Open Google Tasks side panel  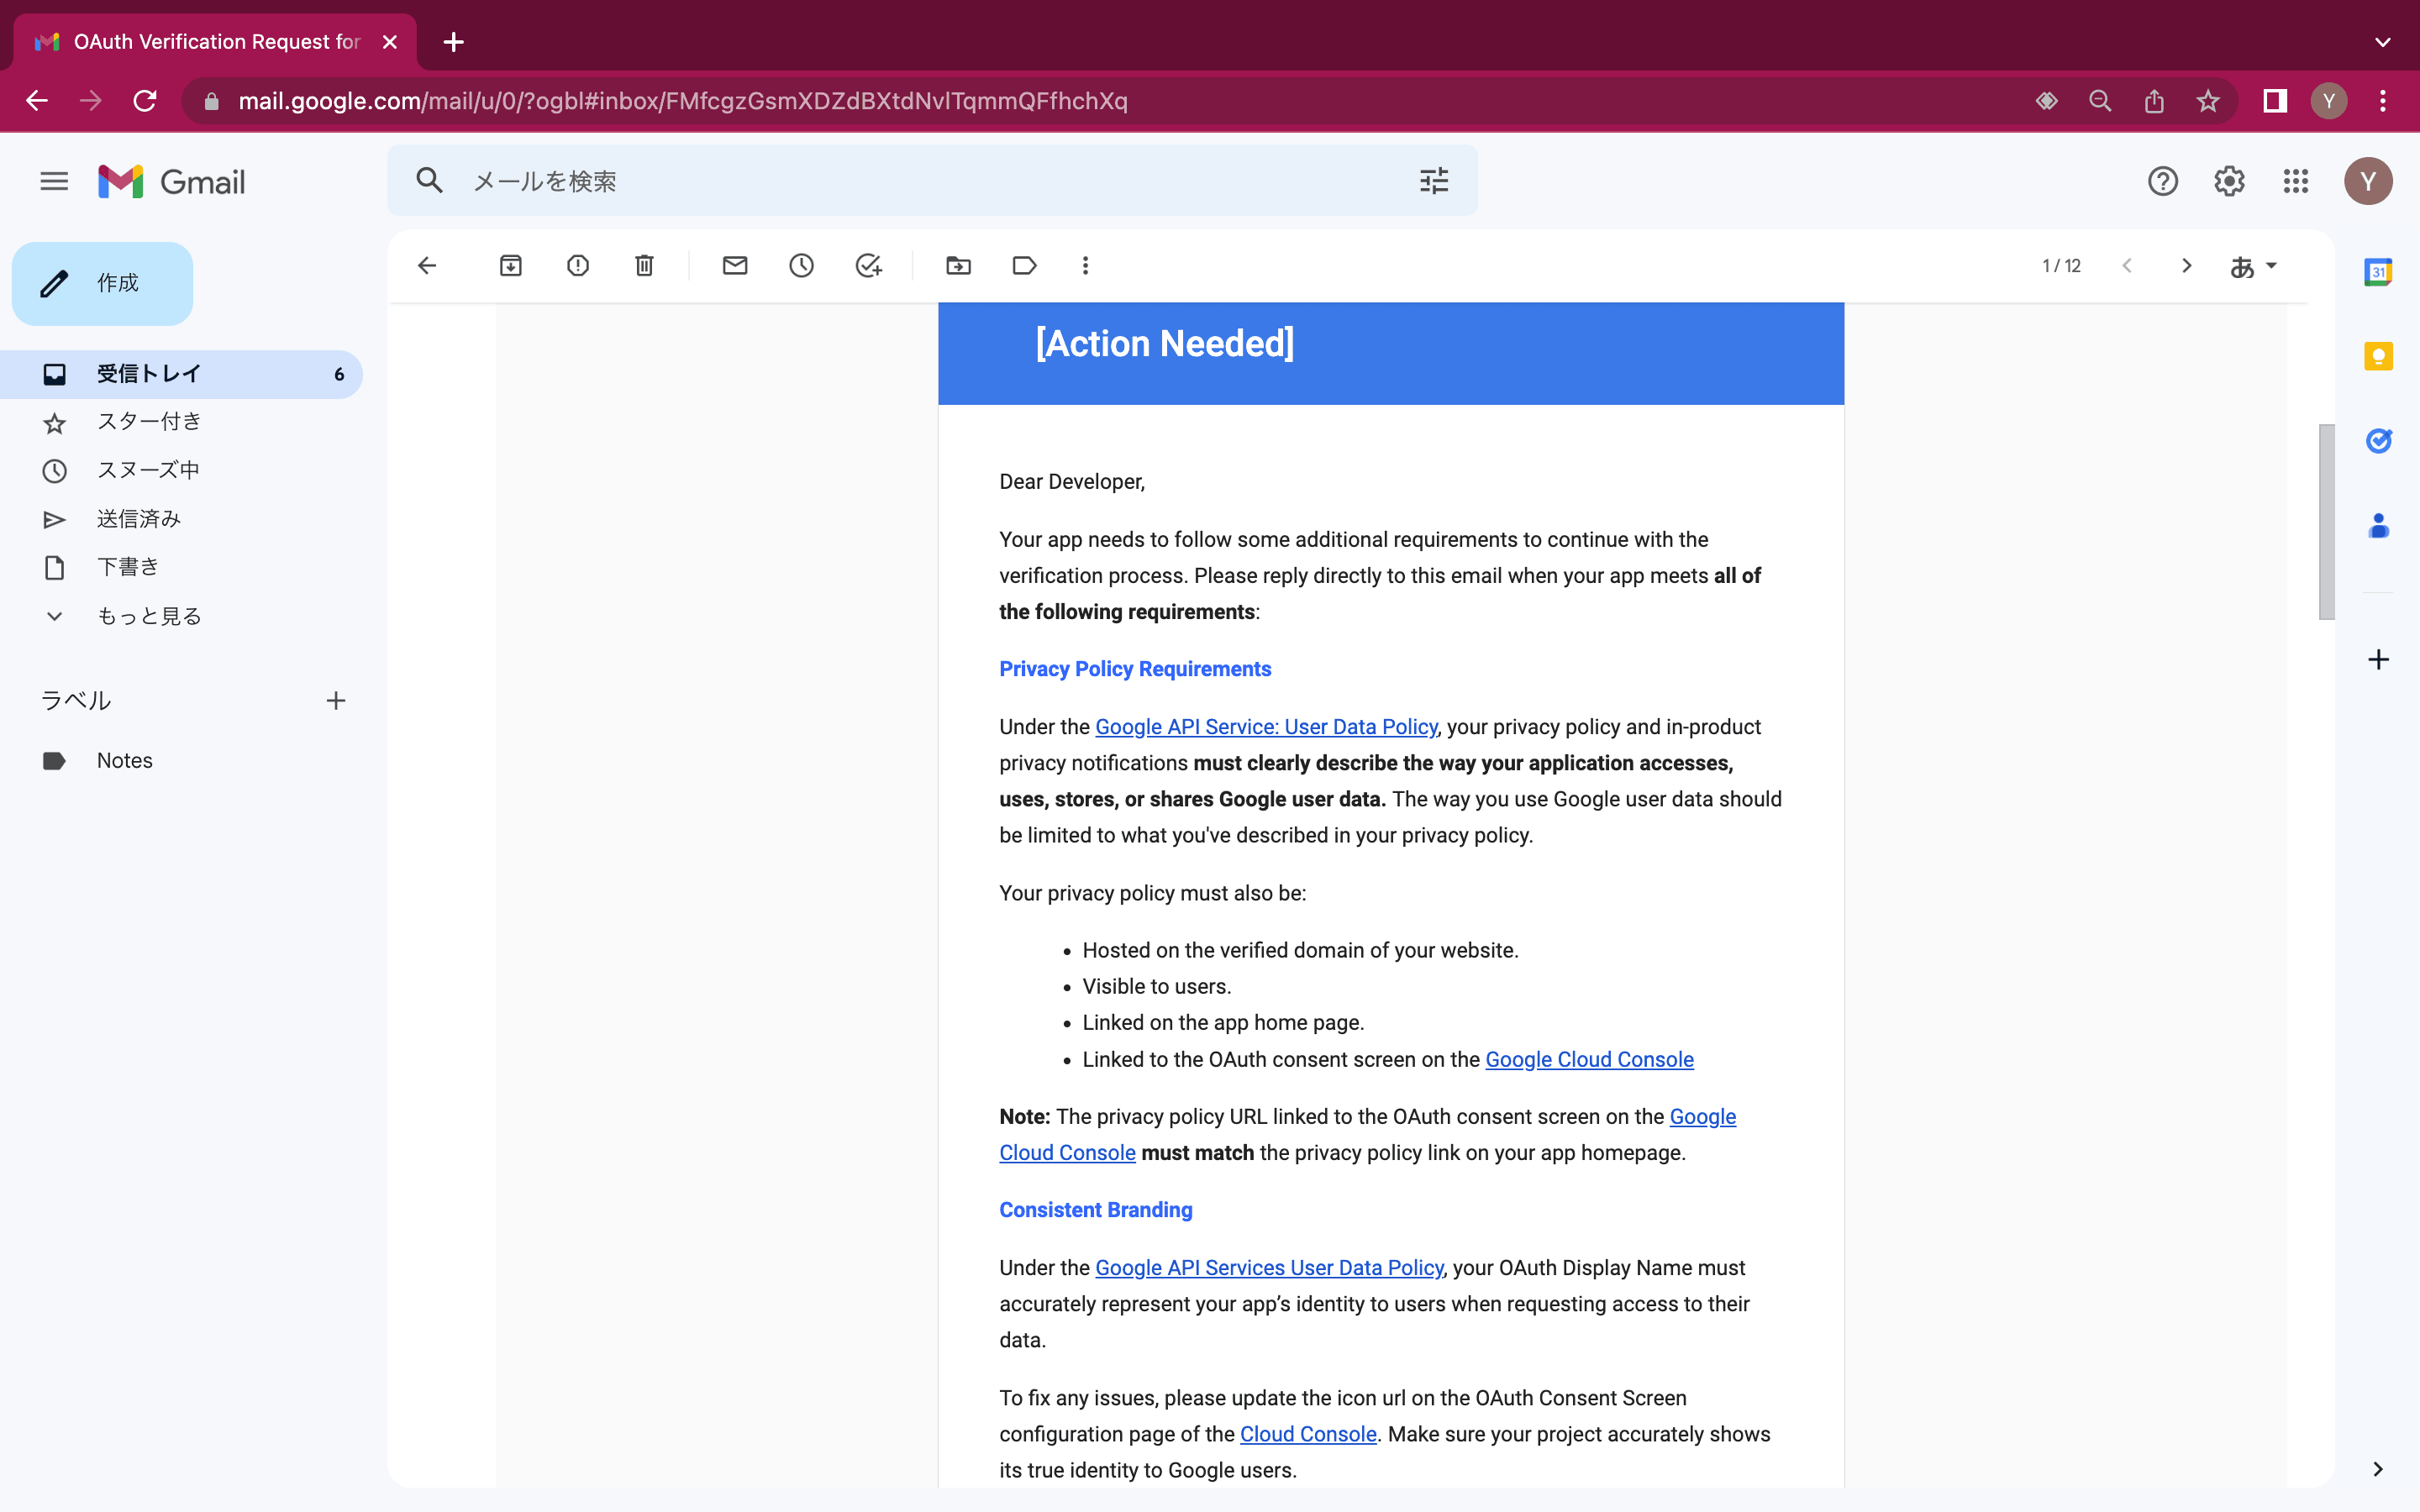click(2378, 441)
